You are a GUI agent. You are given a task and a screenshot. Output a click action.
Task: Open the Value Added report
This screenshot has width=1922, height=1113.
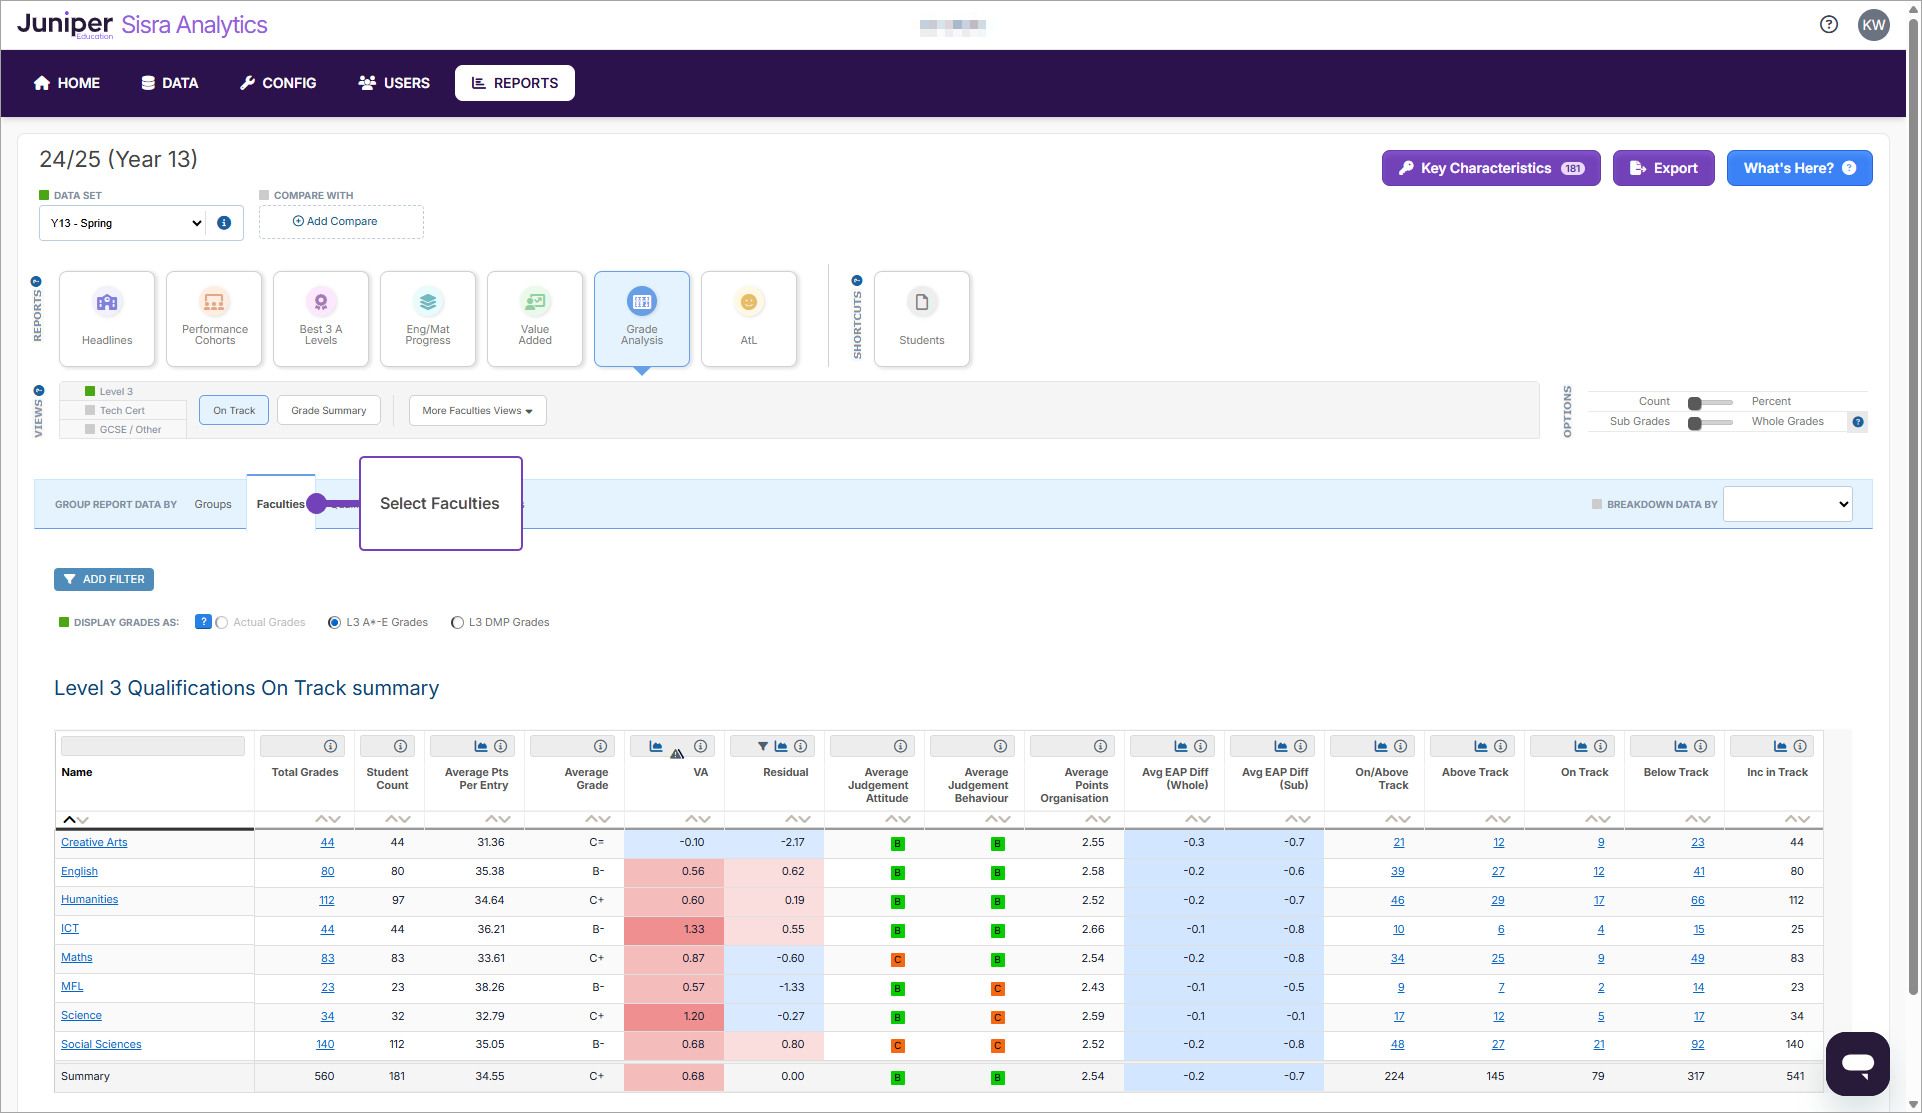(535, 318)
